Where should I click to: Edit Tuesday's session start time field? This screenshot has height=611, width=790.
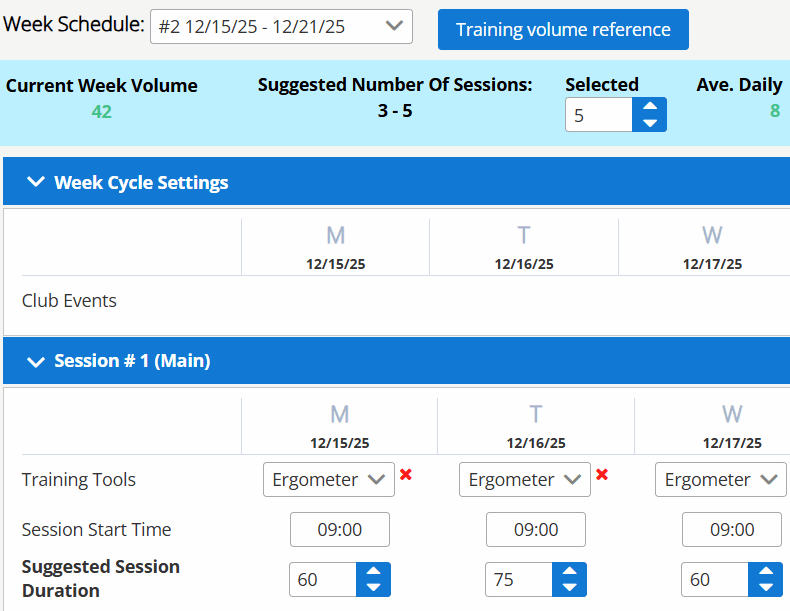536,530
